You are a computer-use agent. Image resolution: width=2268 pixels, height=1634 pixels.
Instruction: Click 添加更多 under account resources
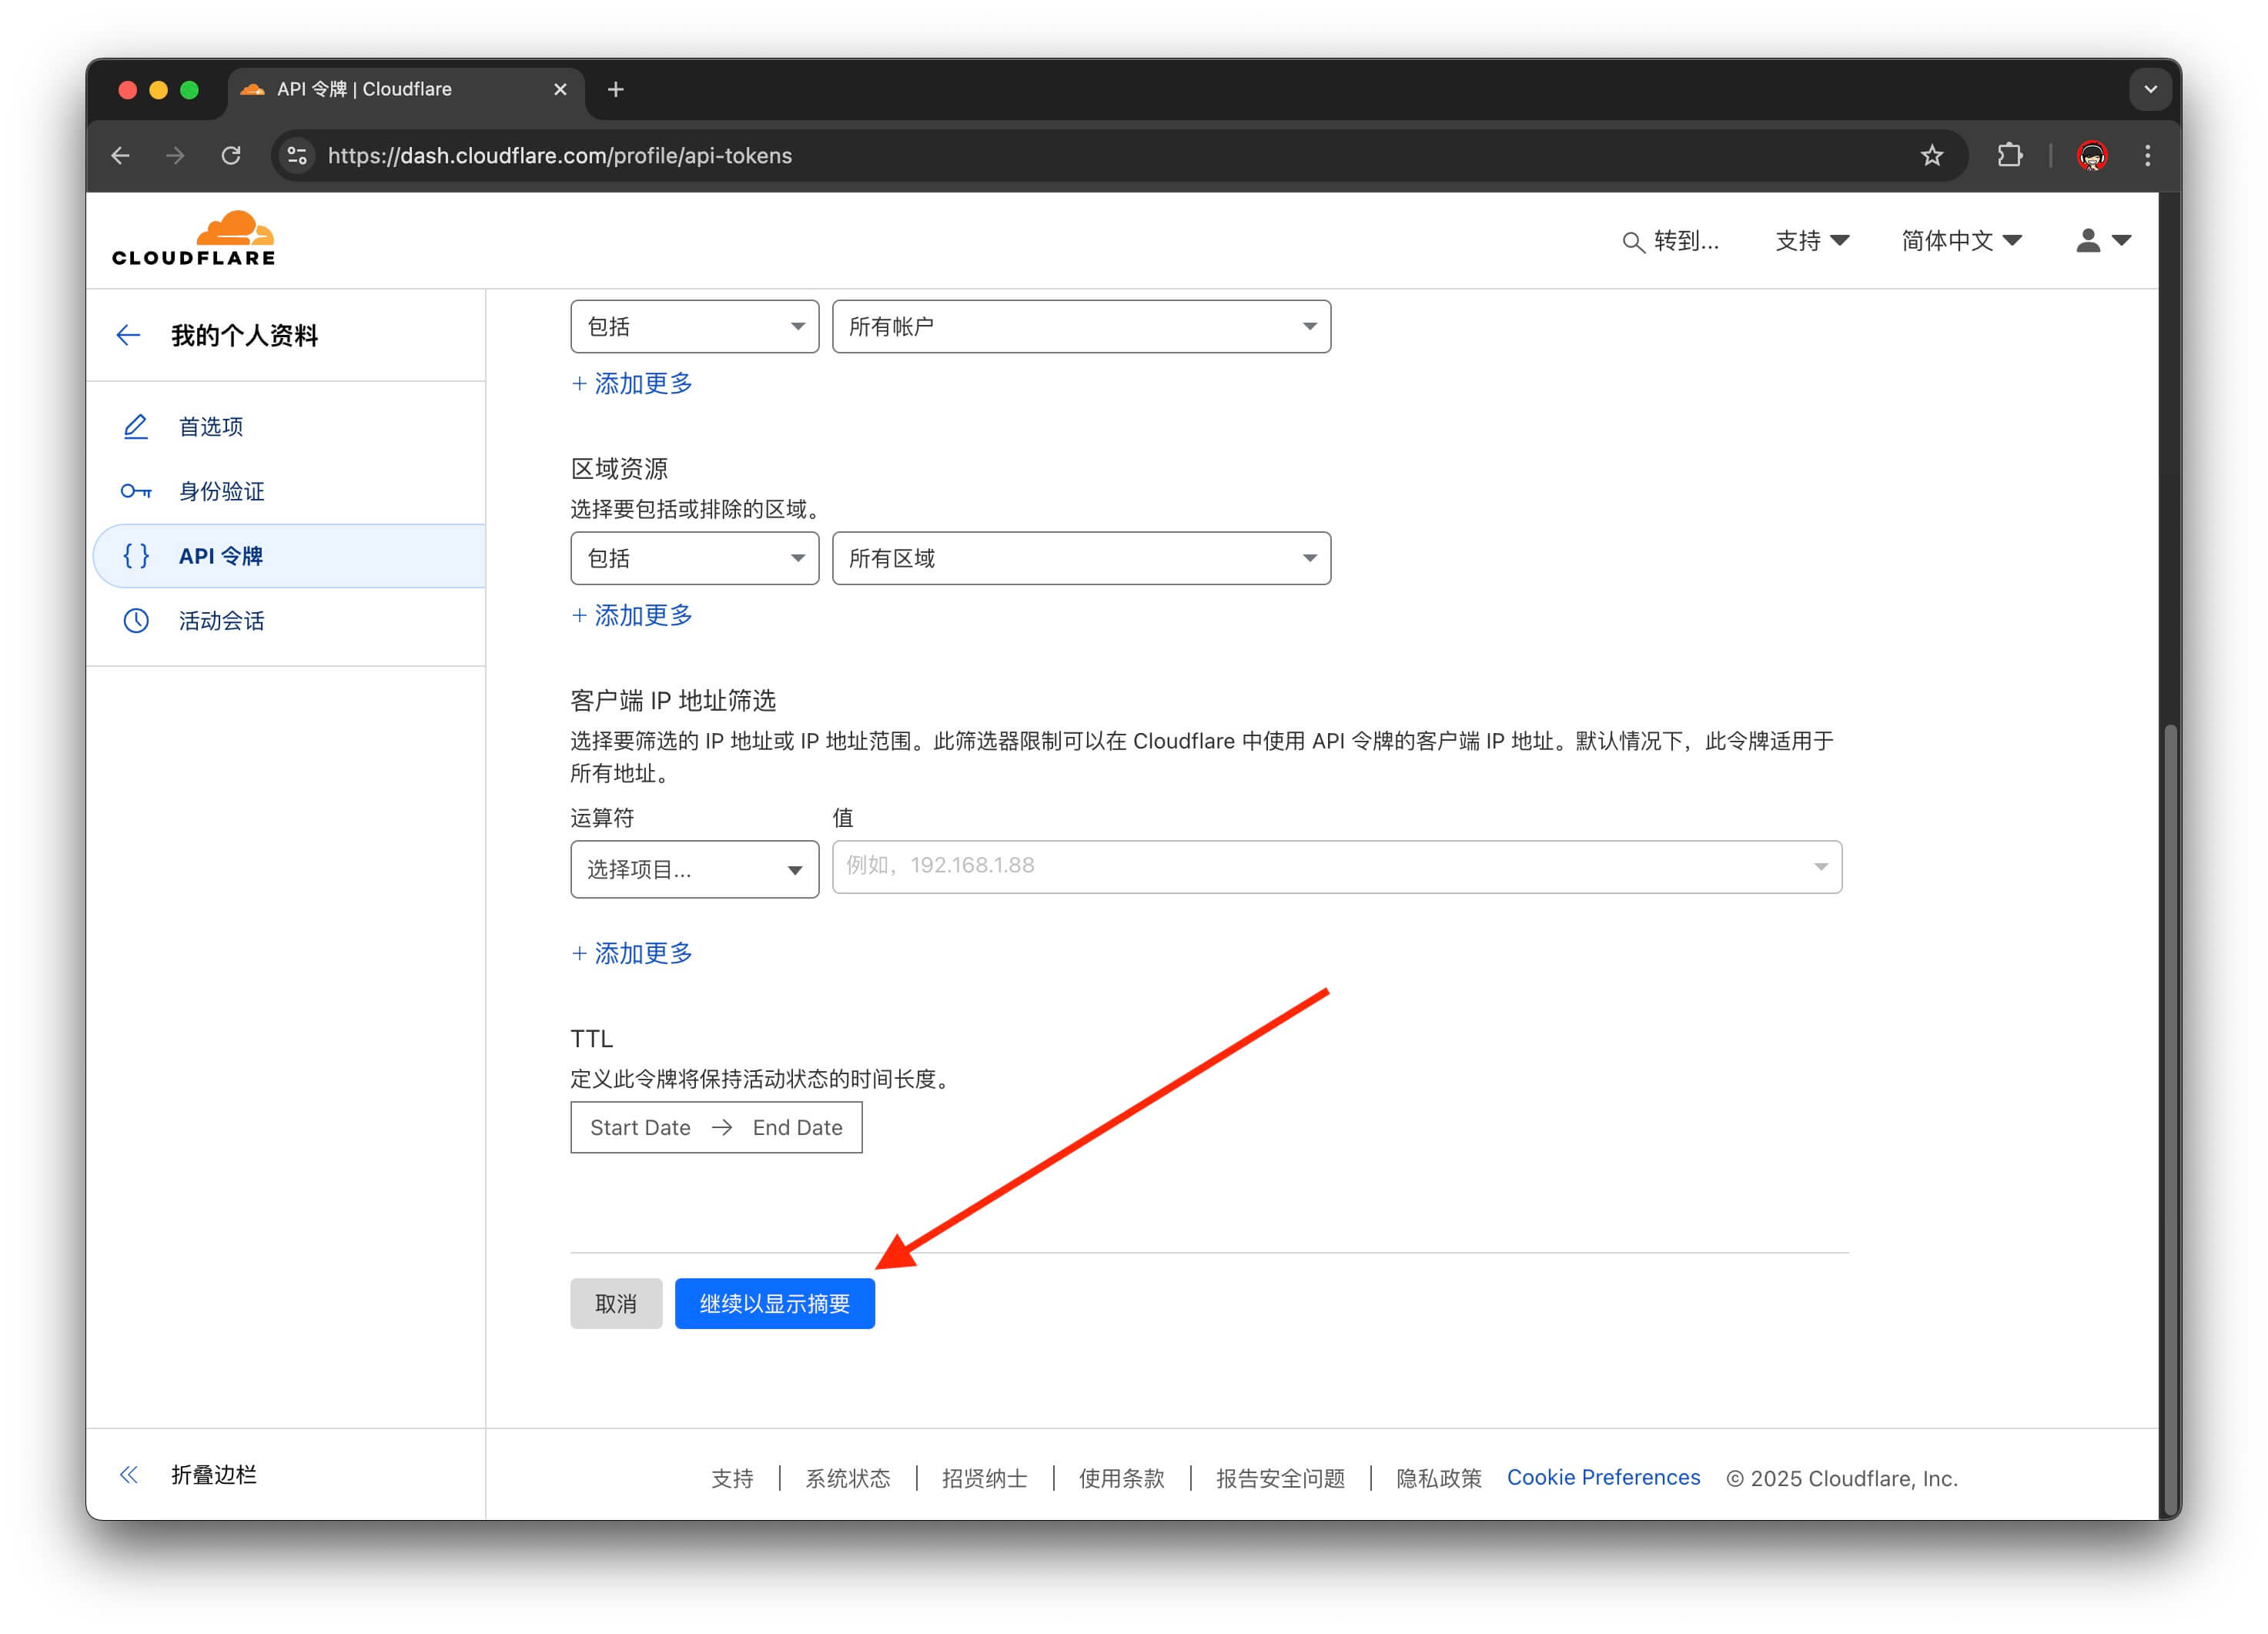[632, 384]
